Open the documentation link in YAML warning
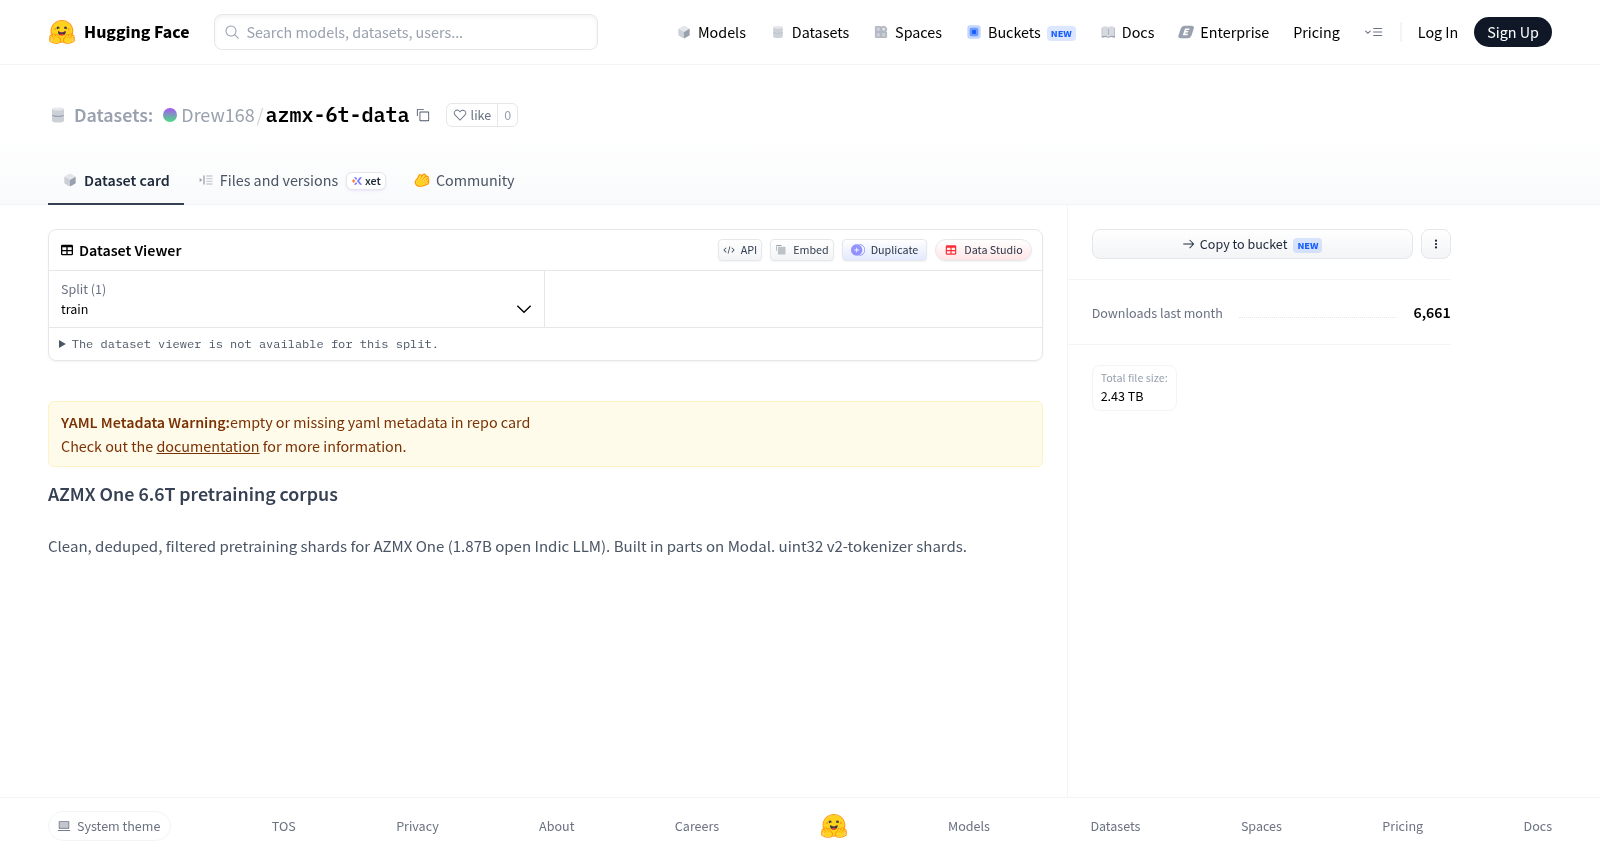1600x861 pixels. [x=208, y=447]
